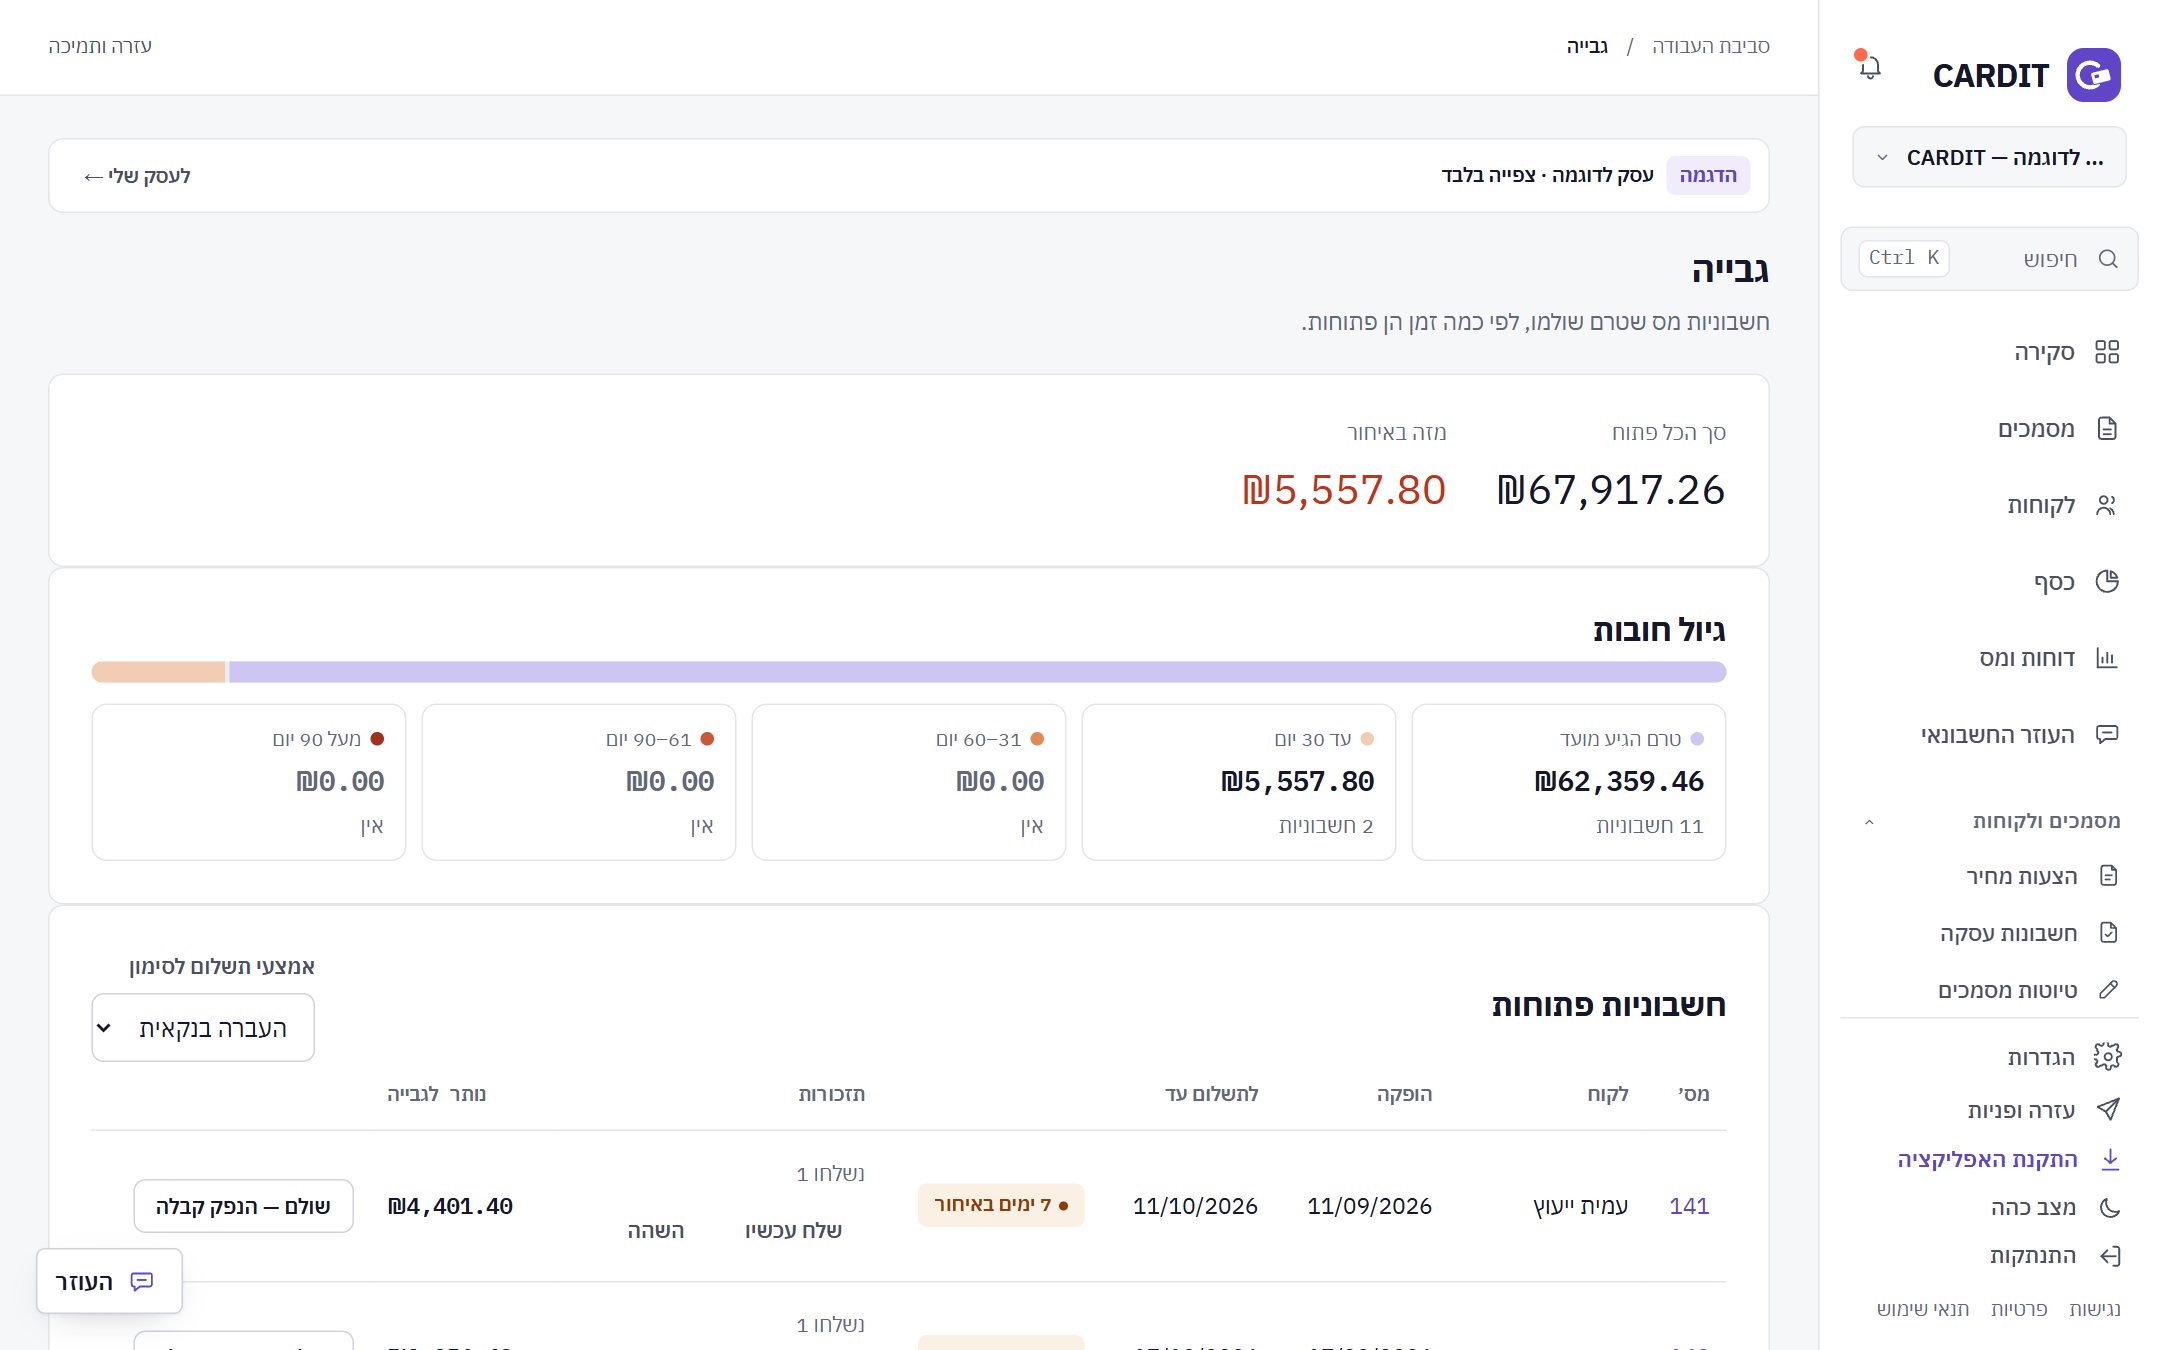Viewport: 2160px width, 1350px height.
Task: Select הצעות מחיר in the sidebar
Action: [2022, 876]
